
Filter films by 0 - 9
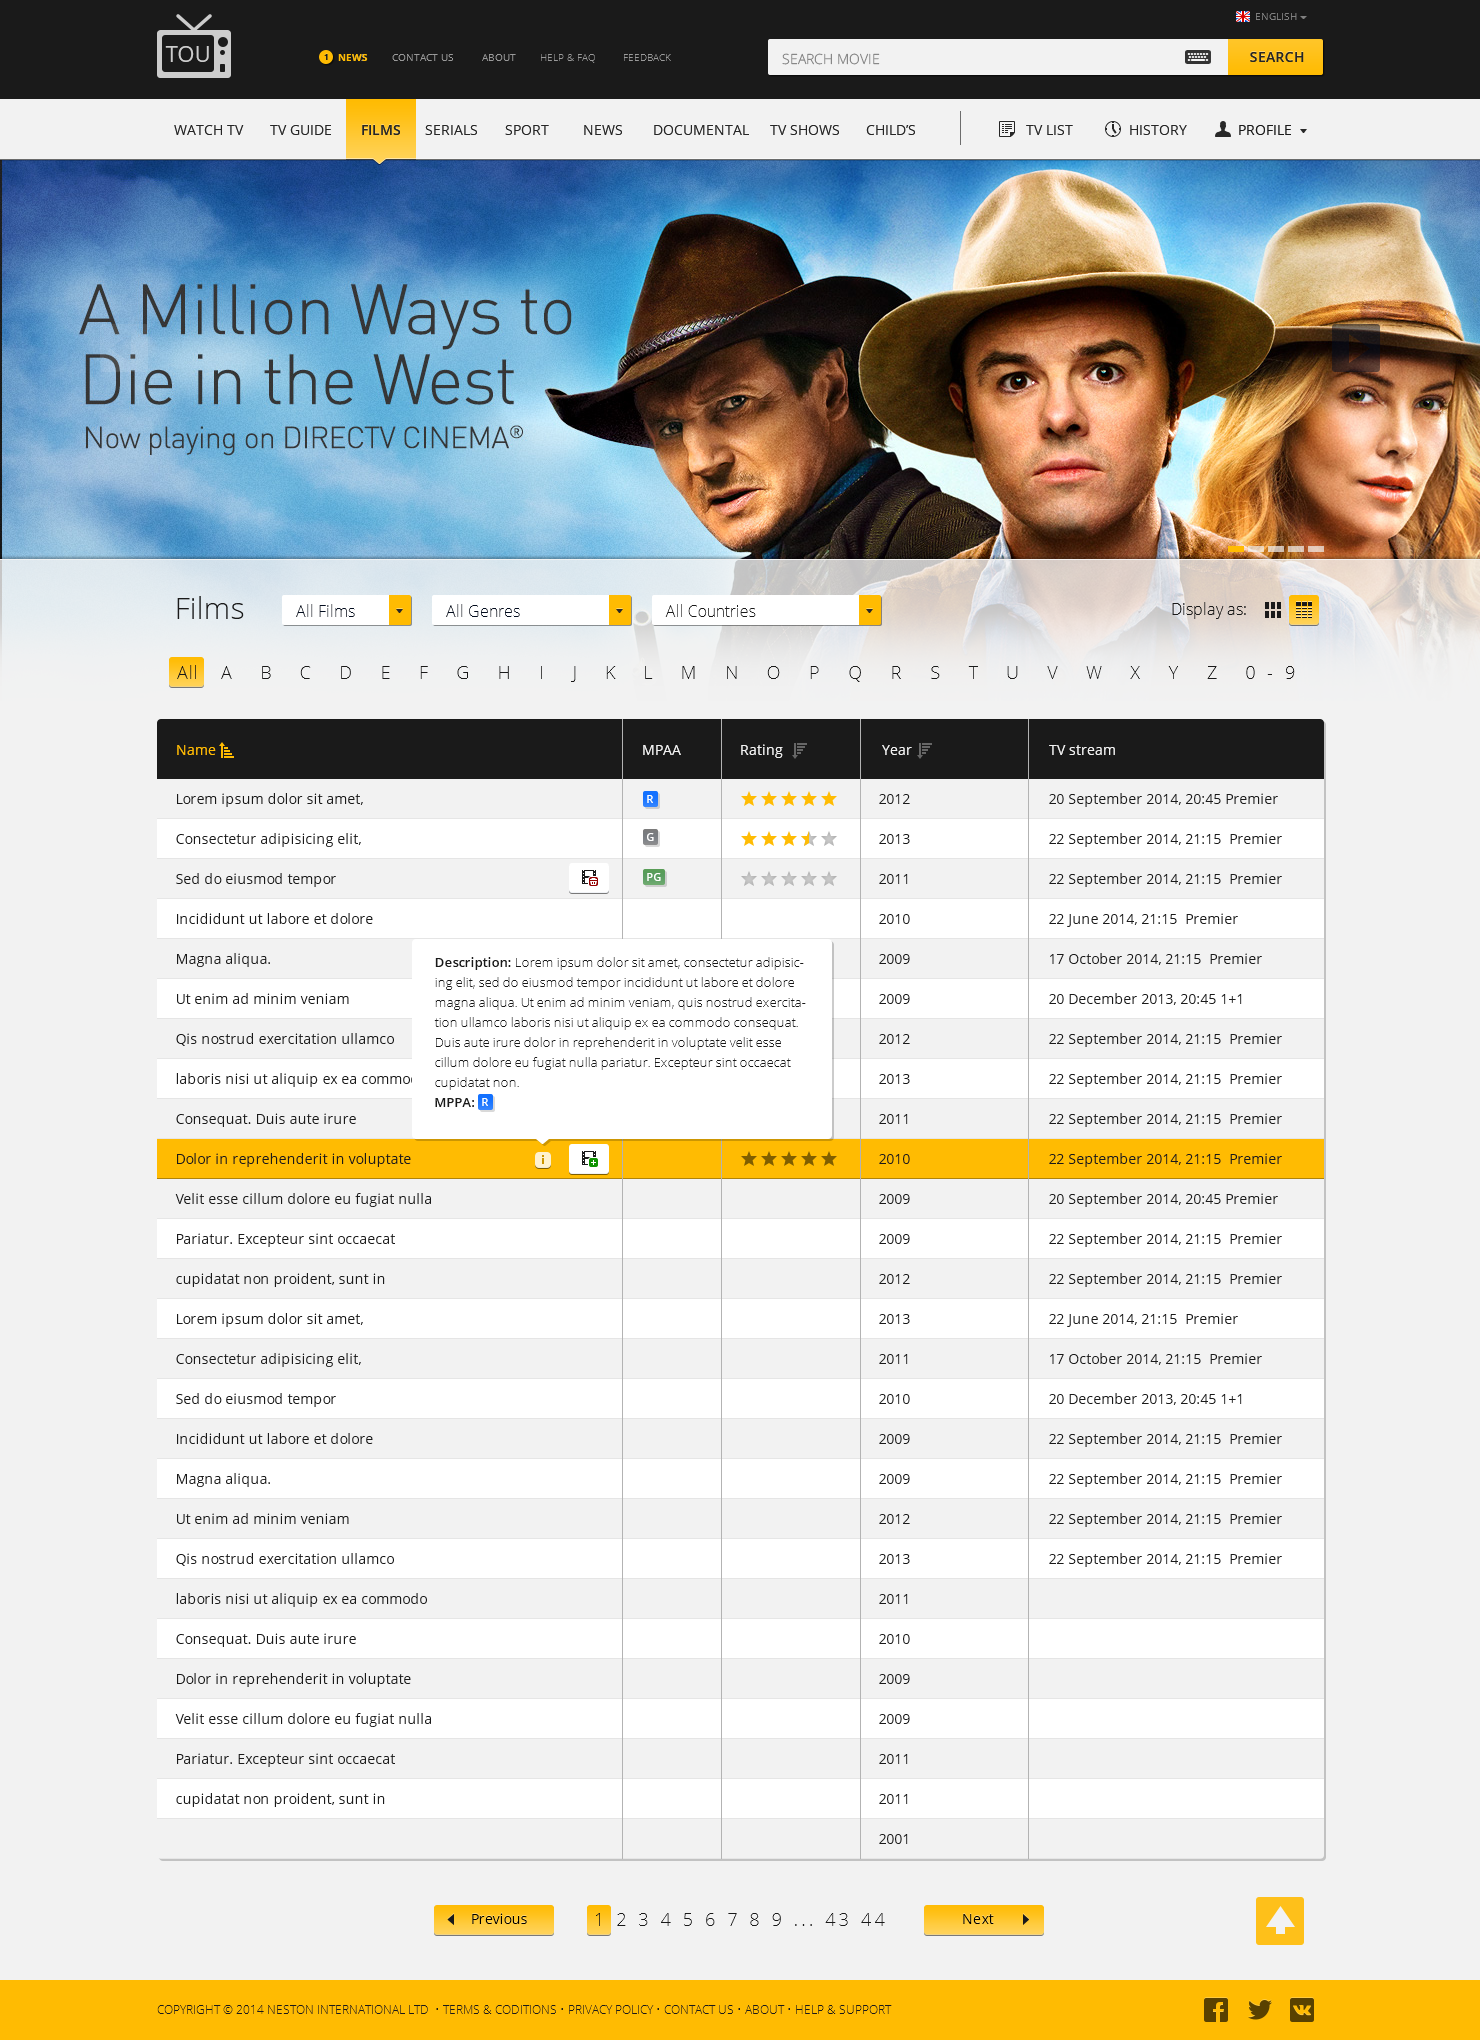(x=1270, y=672)
